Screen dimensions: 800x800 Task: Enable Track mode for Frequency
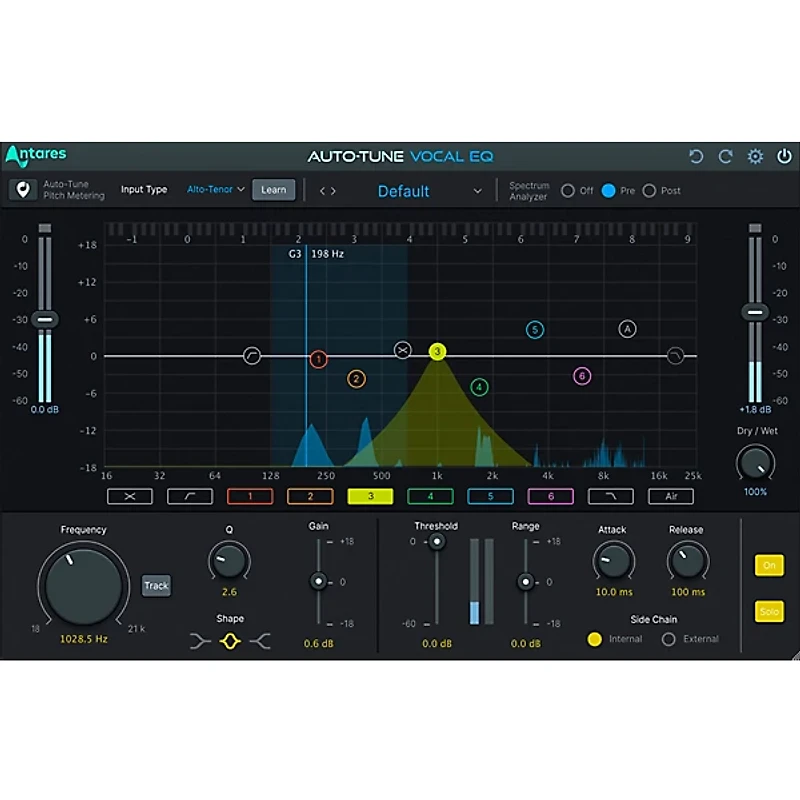(156, 585)
